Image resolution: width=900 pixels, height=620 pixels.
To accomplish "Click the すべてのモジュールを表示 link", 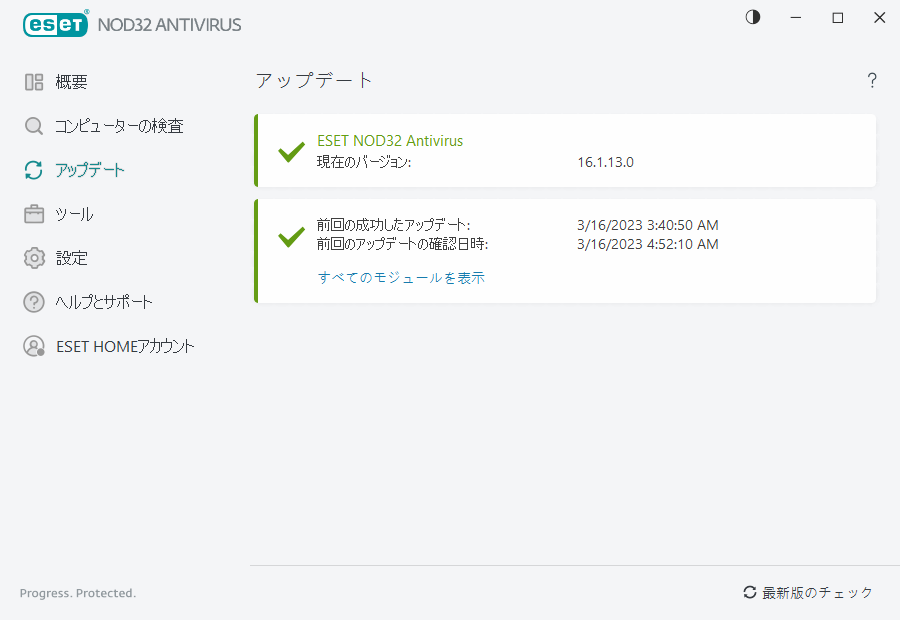I will click(401, 278).
